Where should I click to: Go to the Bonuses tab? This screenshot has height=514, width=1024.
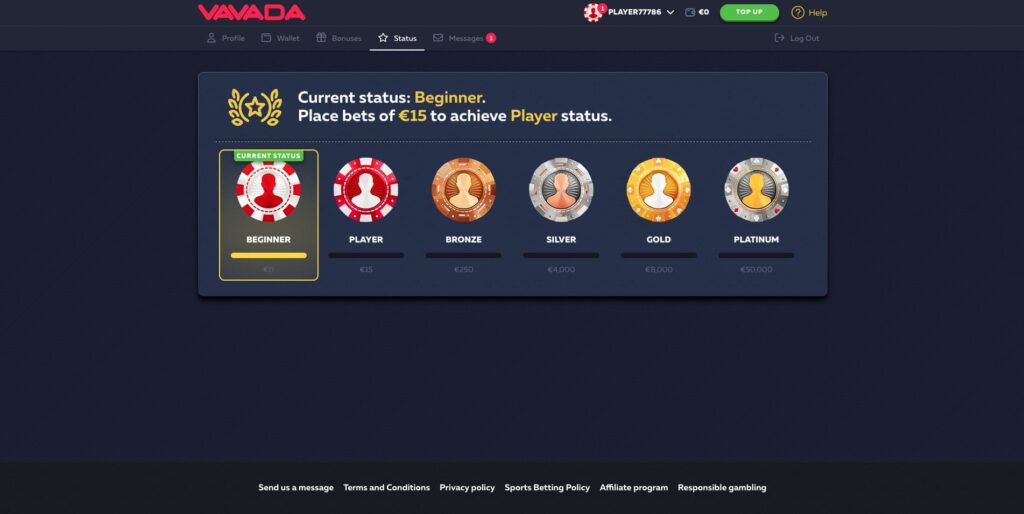click(338, 38)
